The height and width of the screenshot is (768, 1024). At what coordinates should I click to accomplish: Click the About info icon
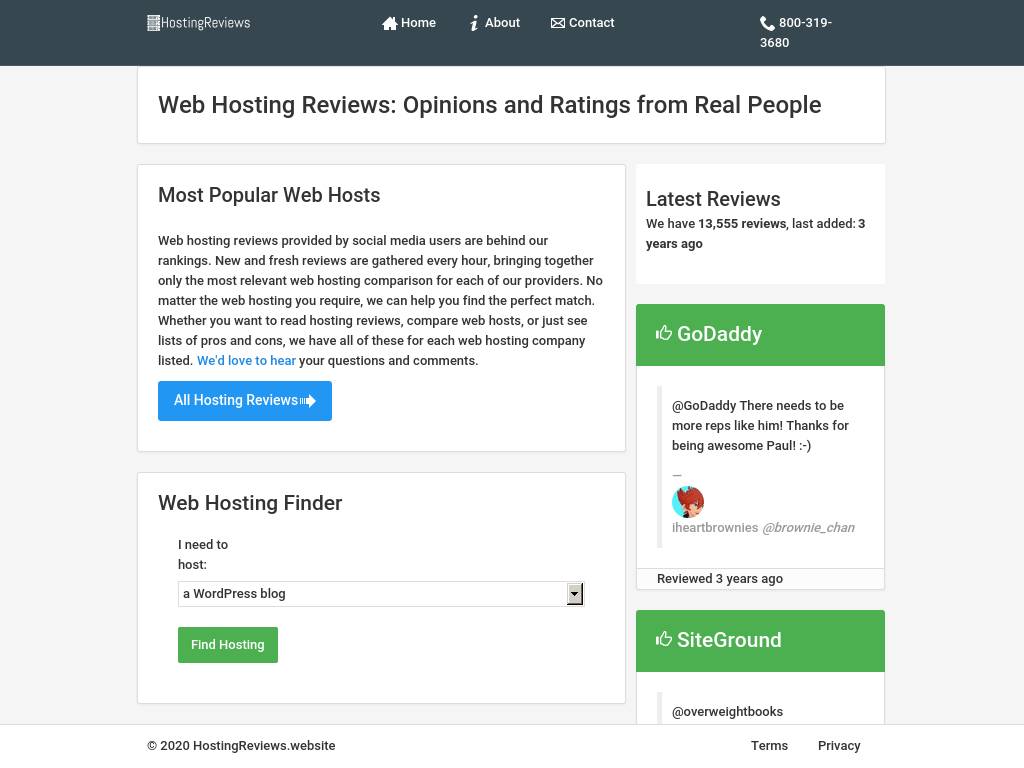[475, 23]
